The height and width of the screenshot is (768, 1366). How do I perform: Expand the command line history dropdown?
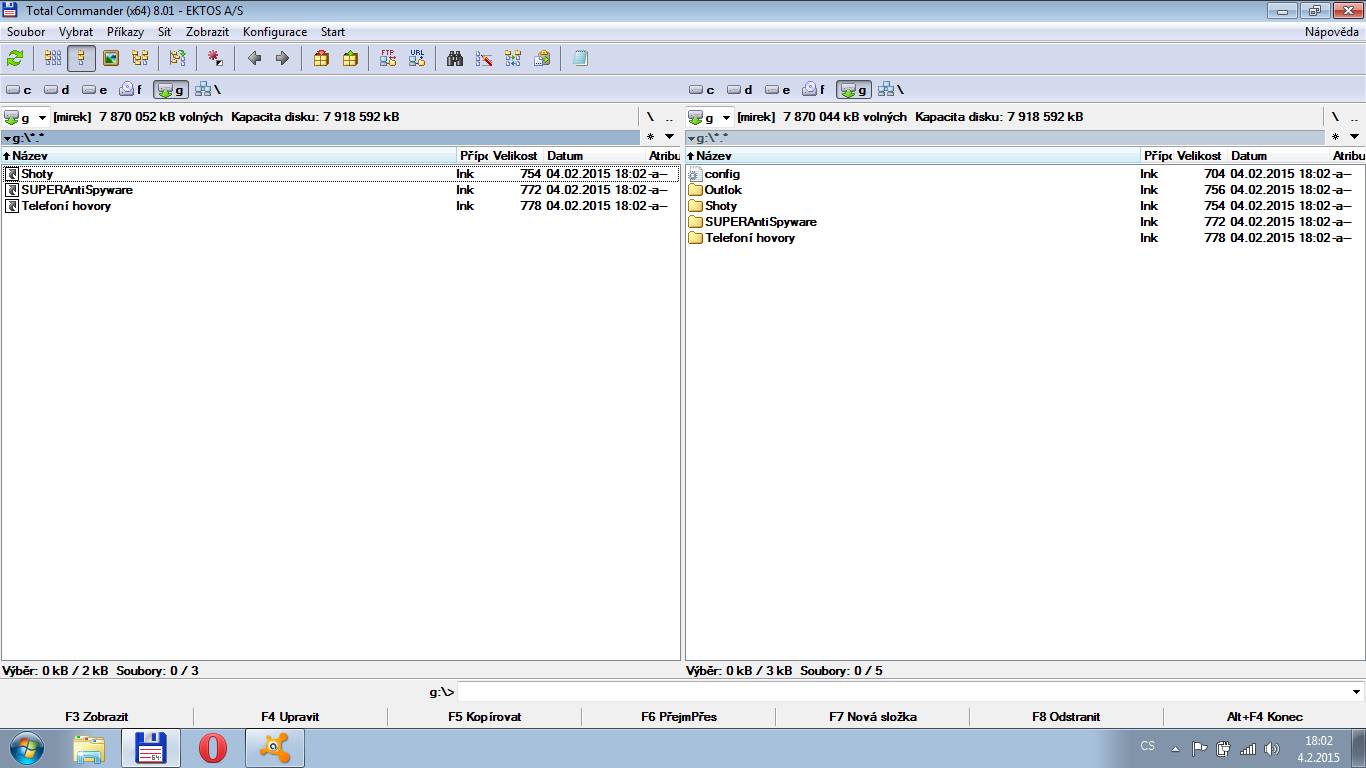(x=1356, y=692)
